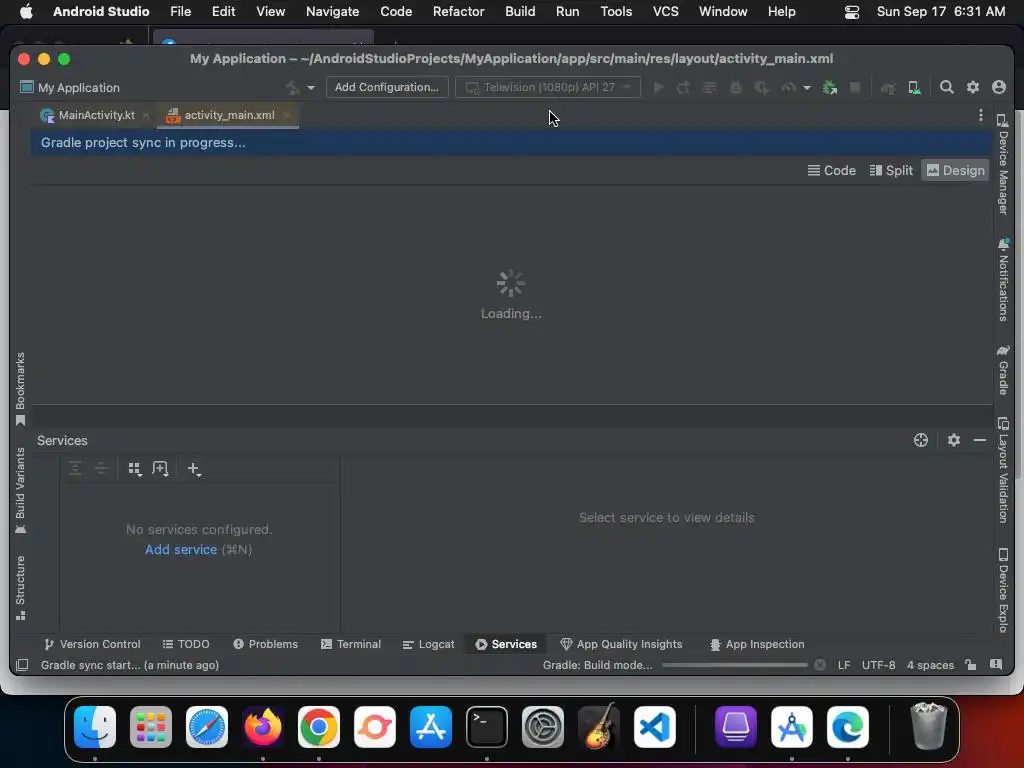Open the Build Variants tool window
This screenshot has width=1024, height=768.
[20, 490]
